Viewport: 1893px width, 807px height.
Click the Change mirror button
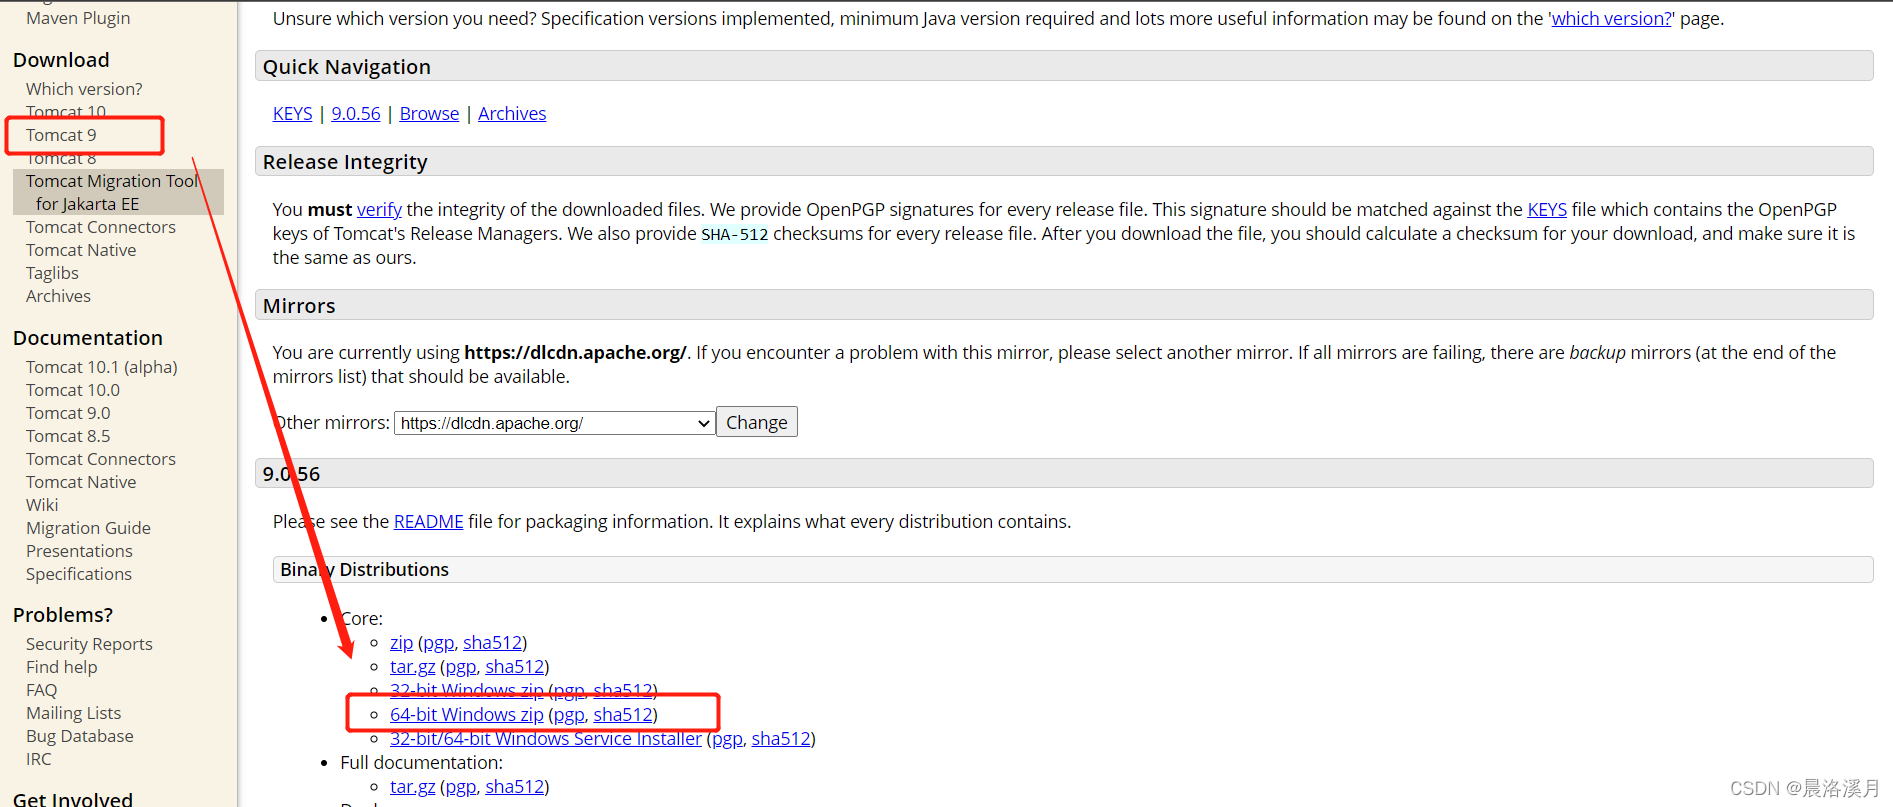pos(757,422)
